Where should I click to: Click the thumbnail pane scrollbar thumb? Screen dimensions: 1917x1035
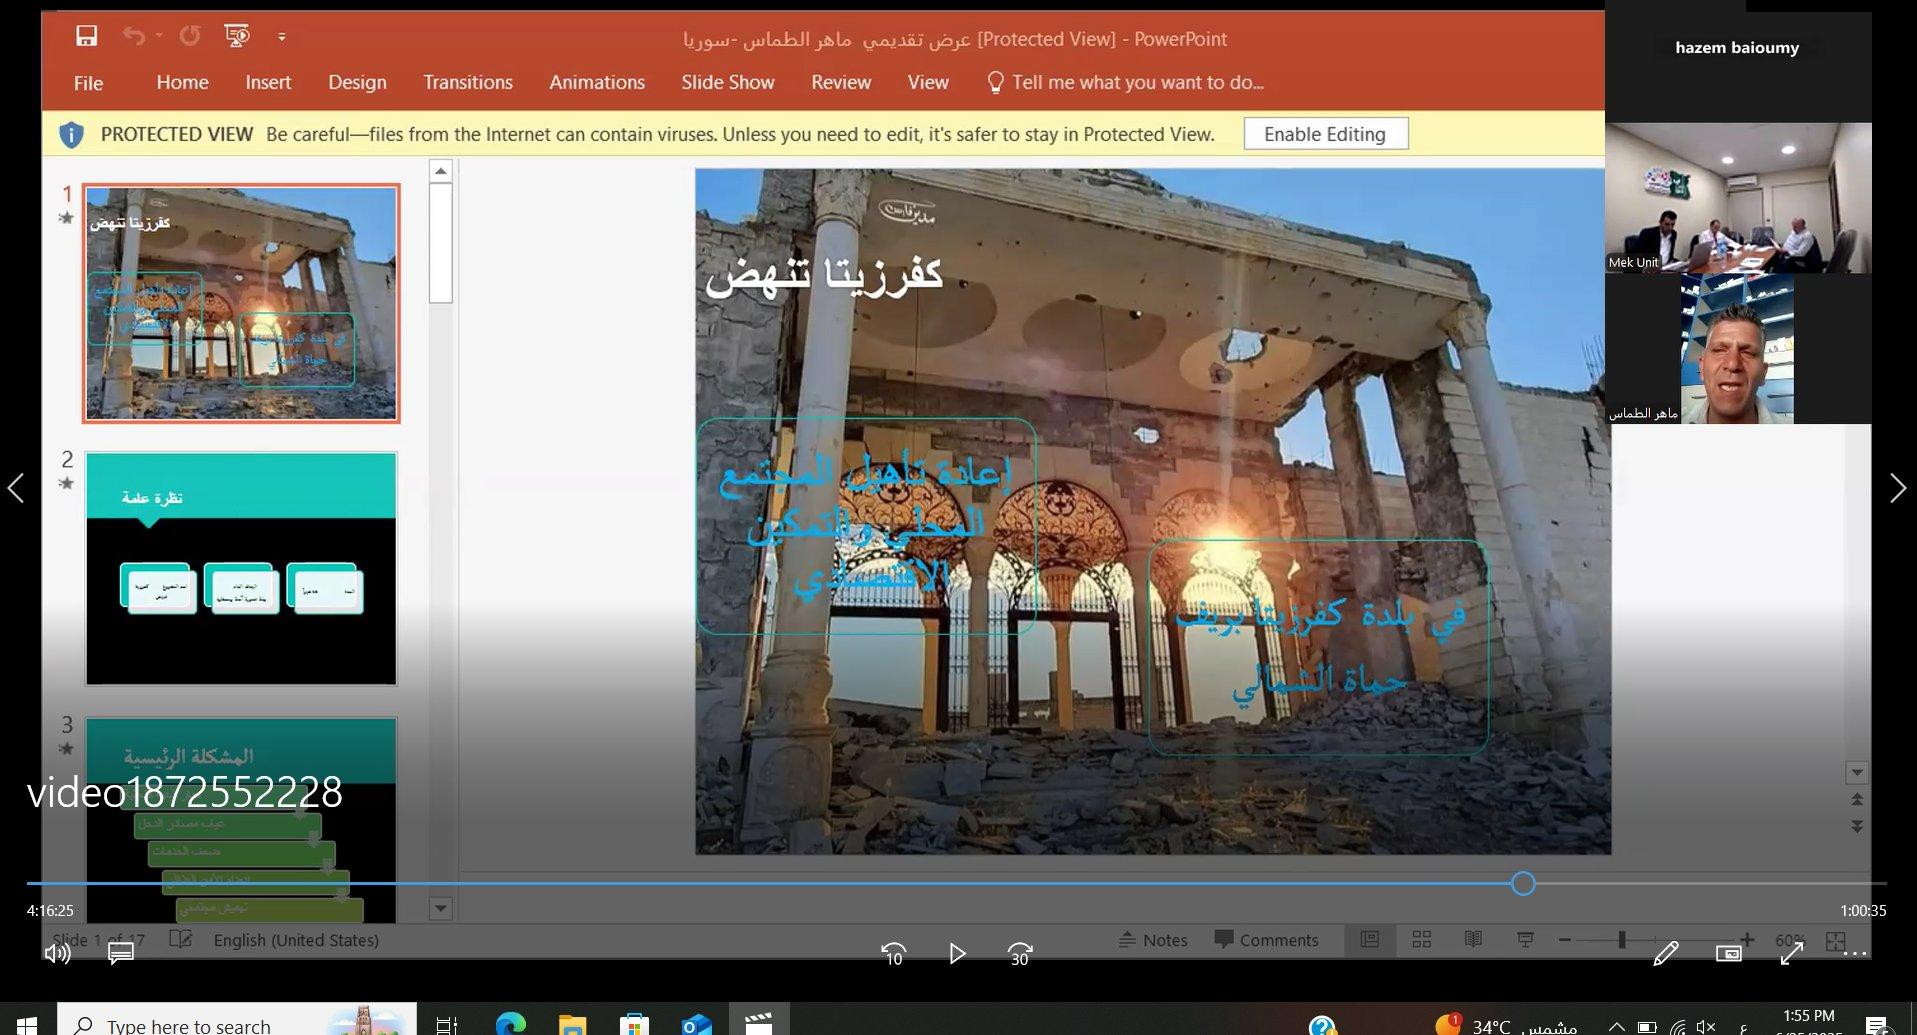pos(441,244)
